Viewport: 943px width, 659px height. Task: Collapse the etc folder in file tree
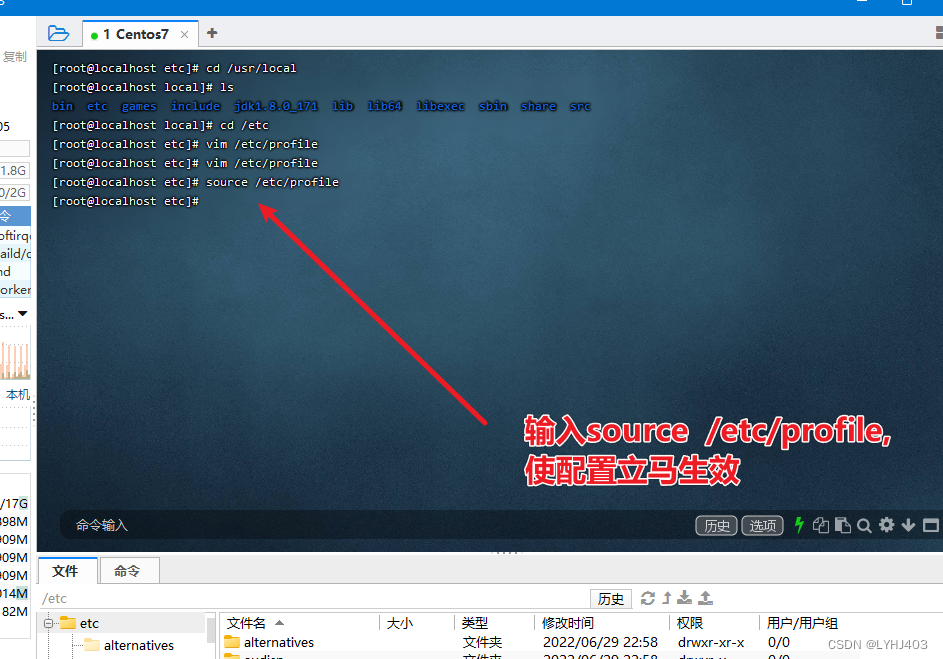coord(48,622)
